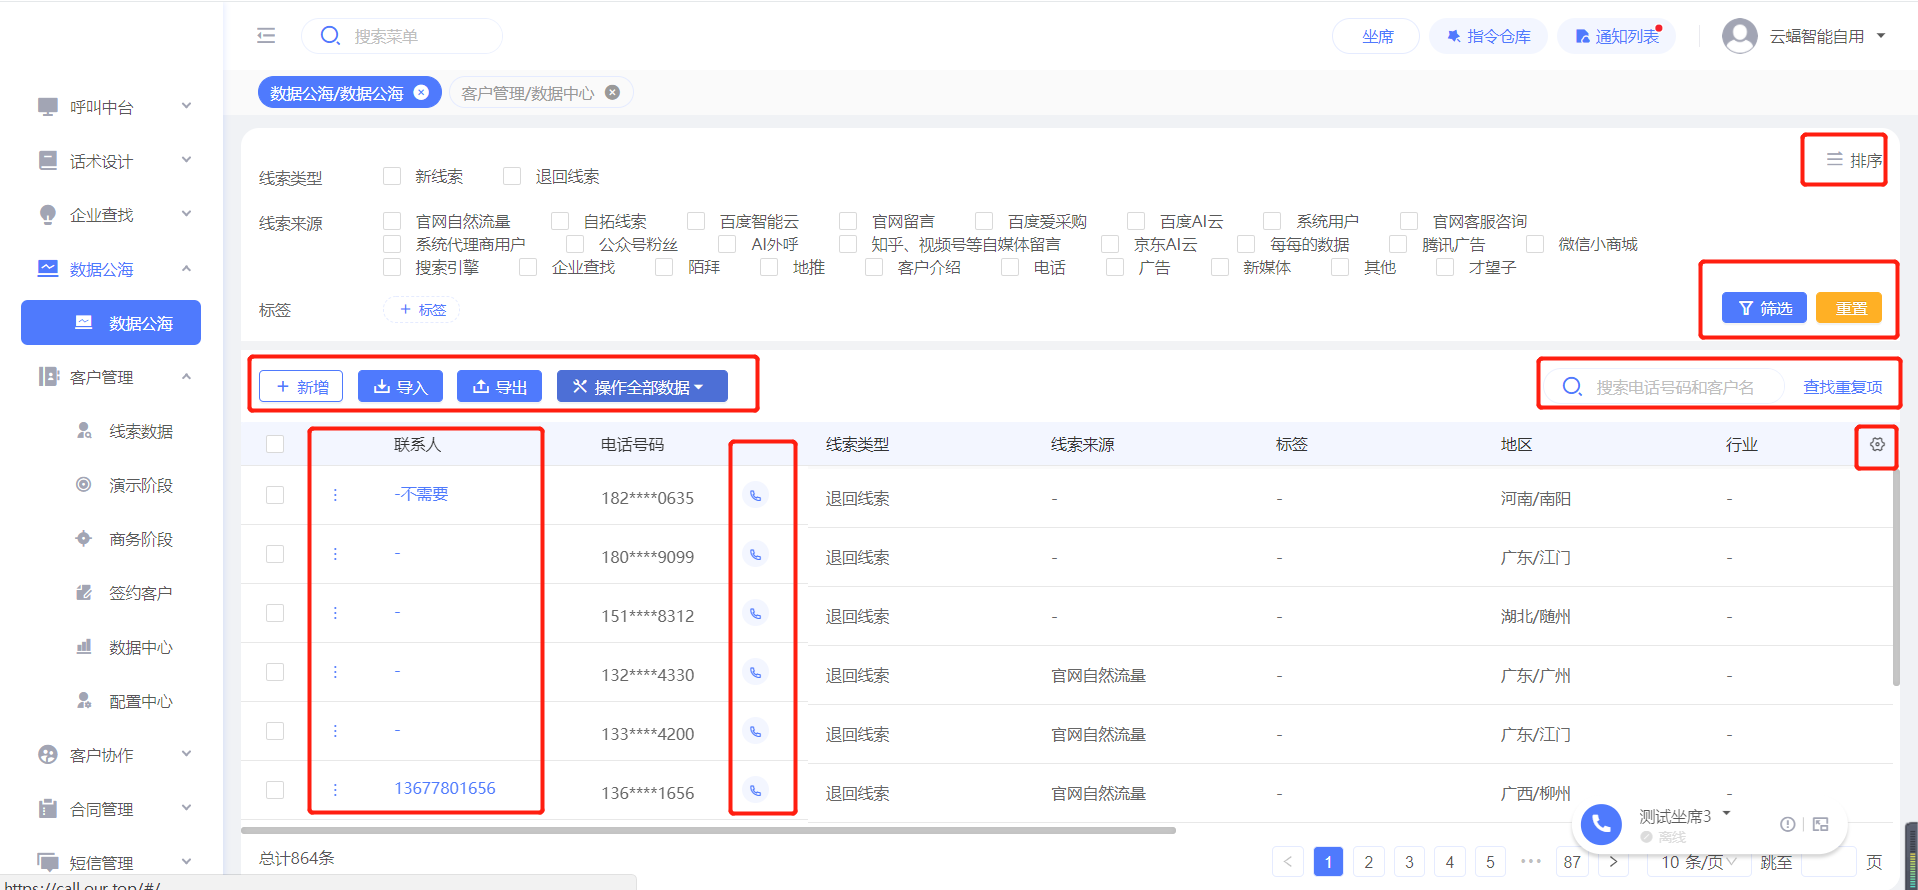This screenshot has height=890, width=1918.
Task: Click the 排序 sort icon
Action: click(1834, 159)
